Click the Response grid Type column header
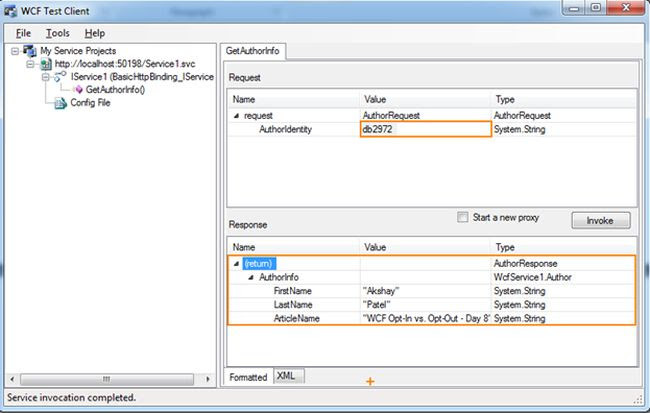The height and width of the screenshot is (413, 650). 563,248
